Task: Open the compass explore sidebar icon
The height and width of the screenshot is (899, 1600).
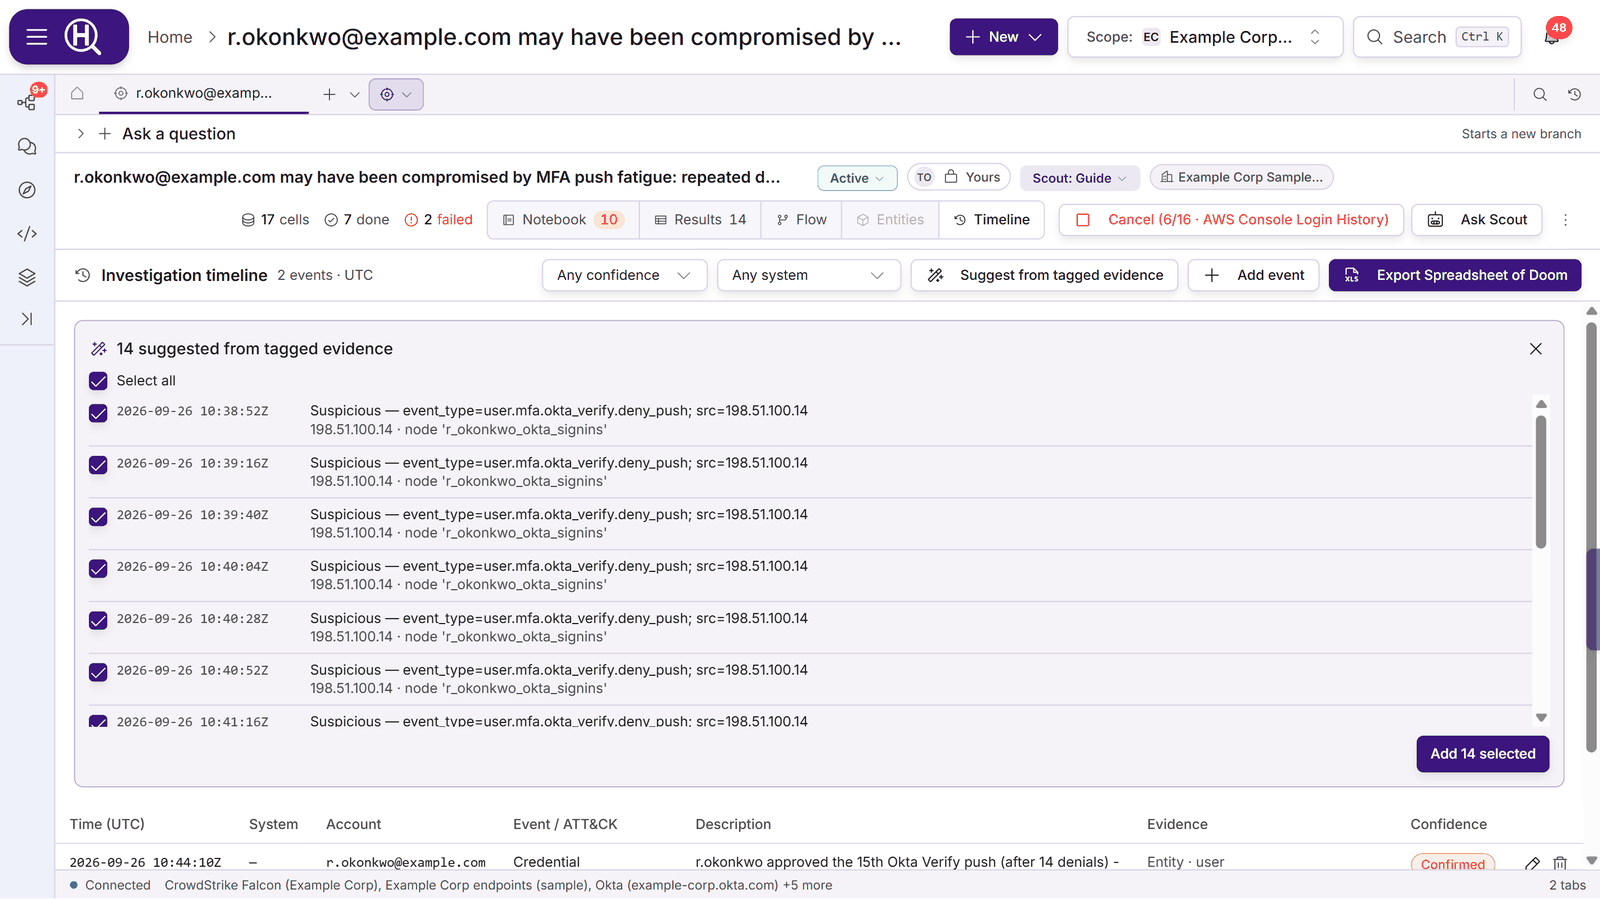Action: [27, 190]
